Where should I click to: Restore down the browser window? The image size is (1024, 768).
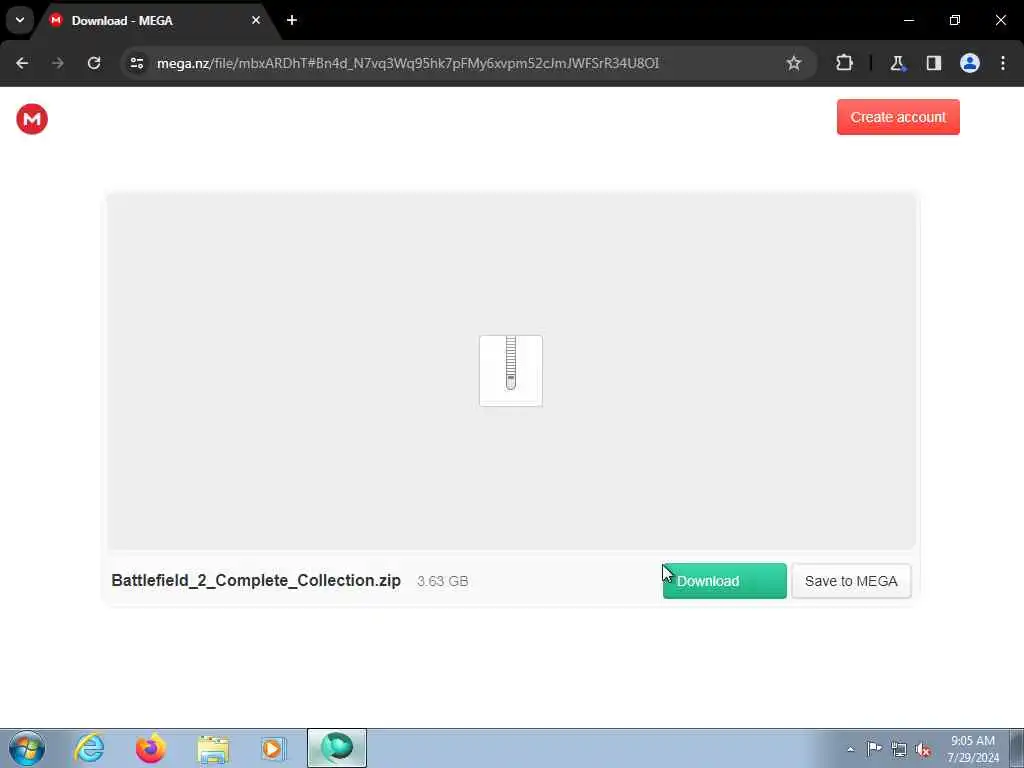coord(955,20)
